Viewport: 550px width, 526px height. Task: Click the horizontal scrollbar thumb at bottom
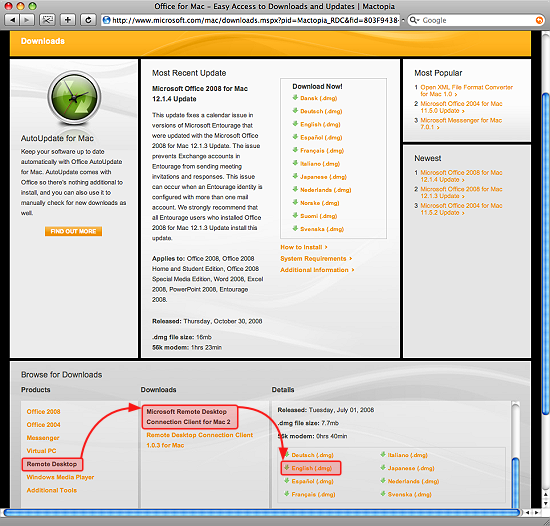point(261,513)
